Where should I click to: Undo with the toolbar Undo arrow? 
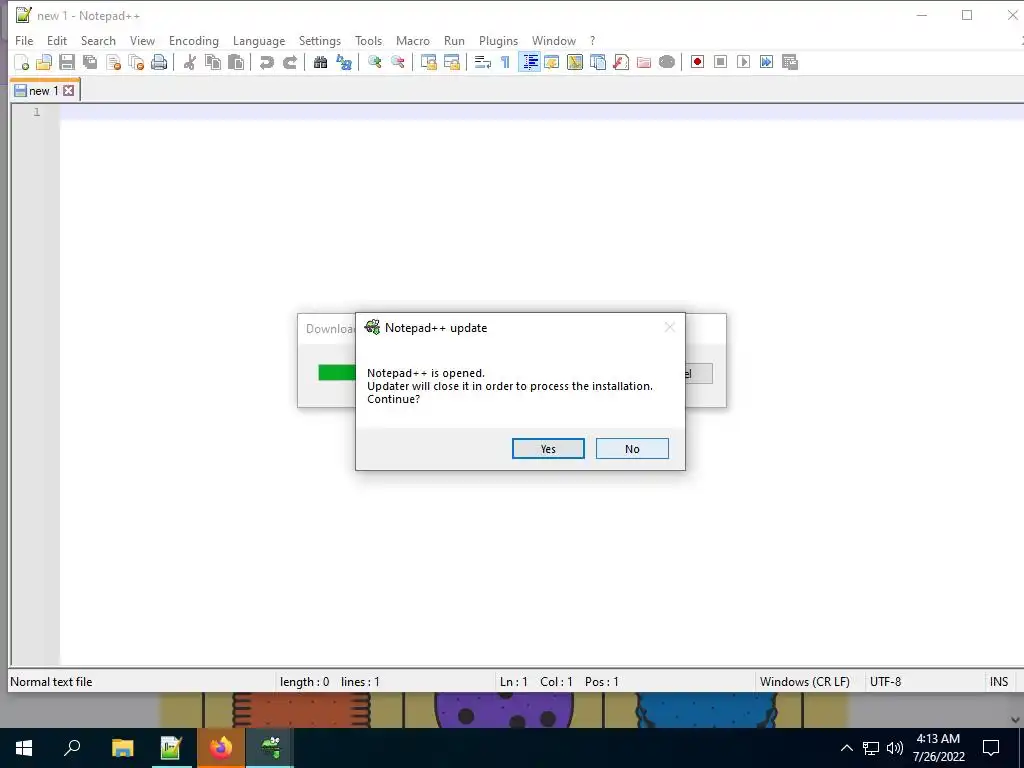point(266,62)
